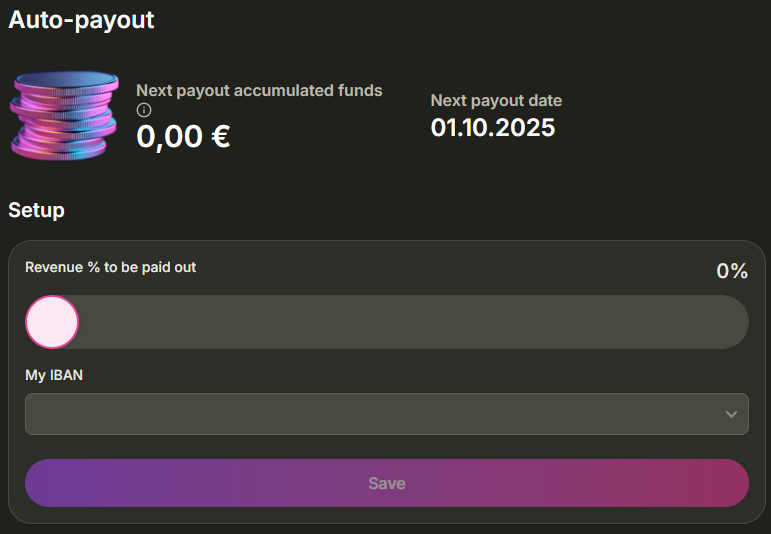Click the 0,00 € accumulated funds amount

[x=183, y=135]
